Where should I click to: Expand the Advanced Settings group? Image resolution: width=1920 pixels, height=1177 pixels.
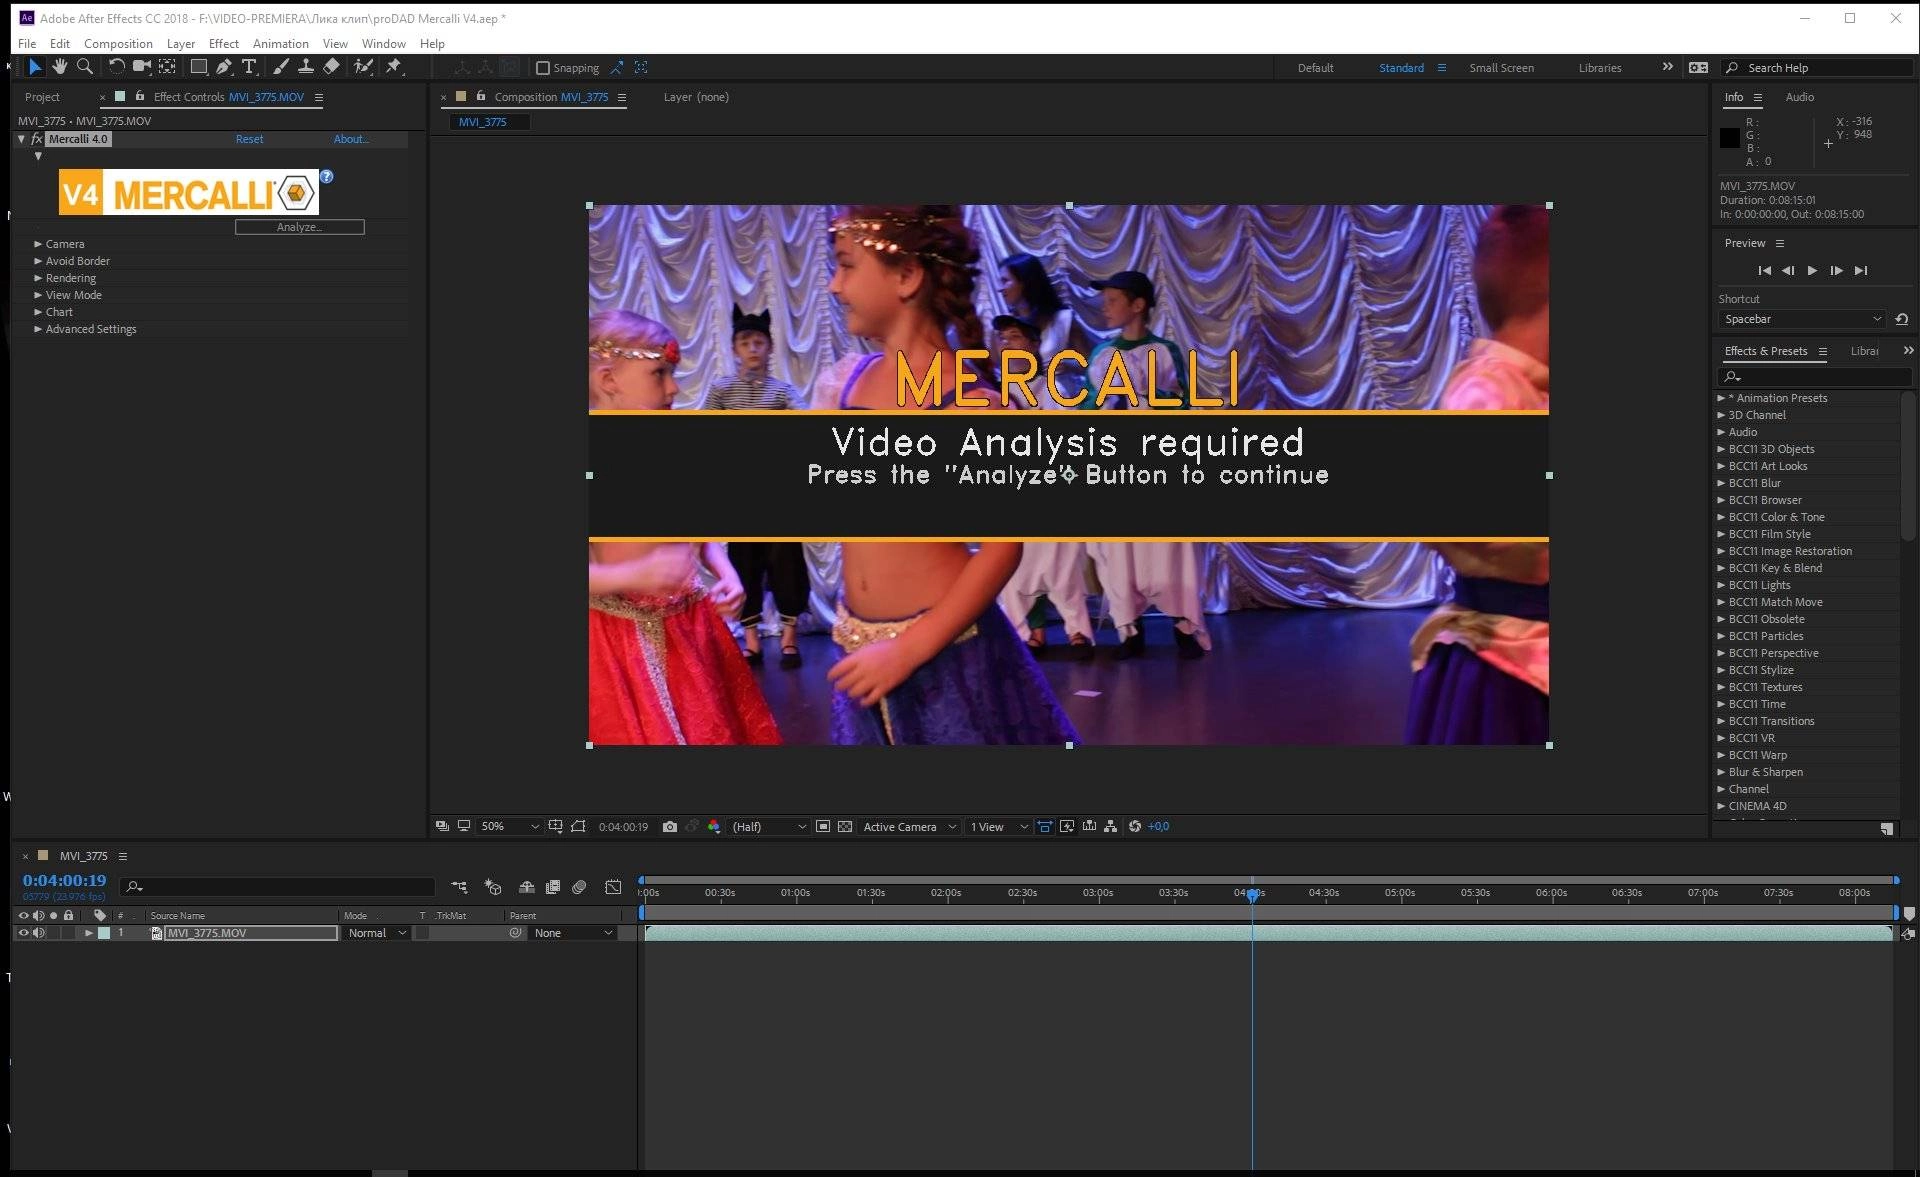tap(38, 329)
